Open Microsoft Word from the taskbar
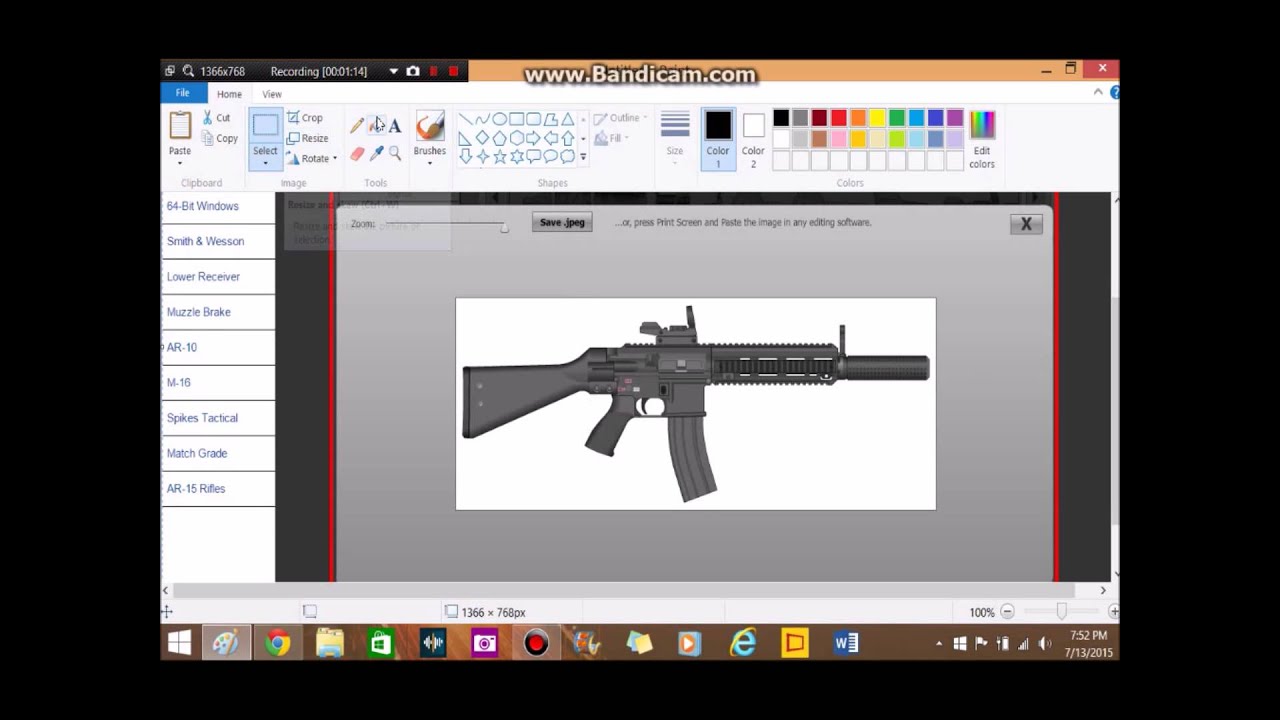 846,643
